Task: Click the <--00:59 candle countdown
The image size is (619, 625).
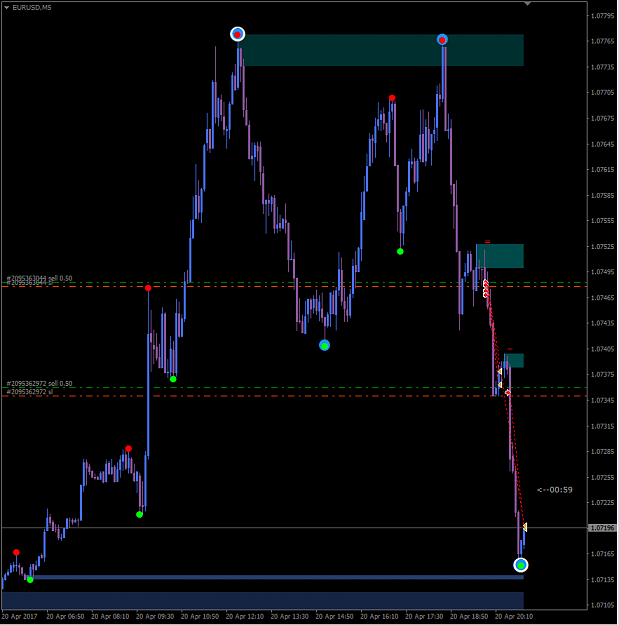Action: click(x=555, y=490)
